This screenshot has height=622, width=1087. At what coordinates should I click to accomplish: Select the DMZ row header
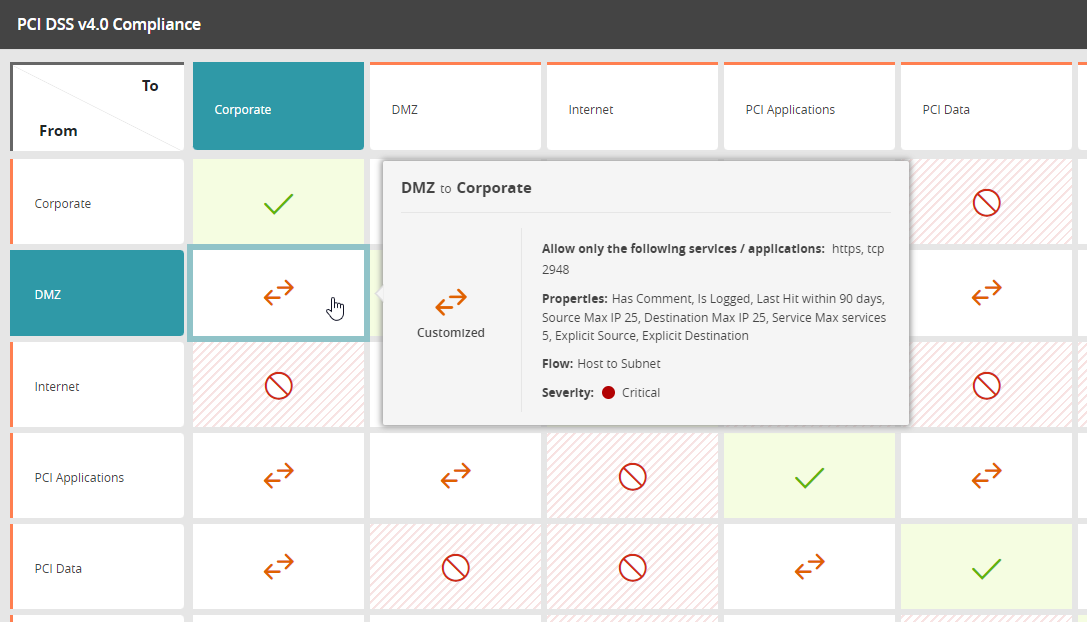pyautogui.click(x=97, y=294)
